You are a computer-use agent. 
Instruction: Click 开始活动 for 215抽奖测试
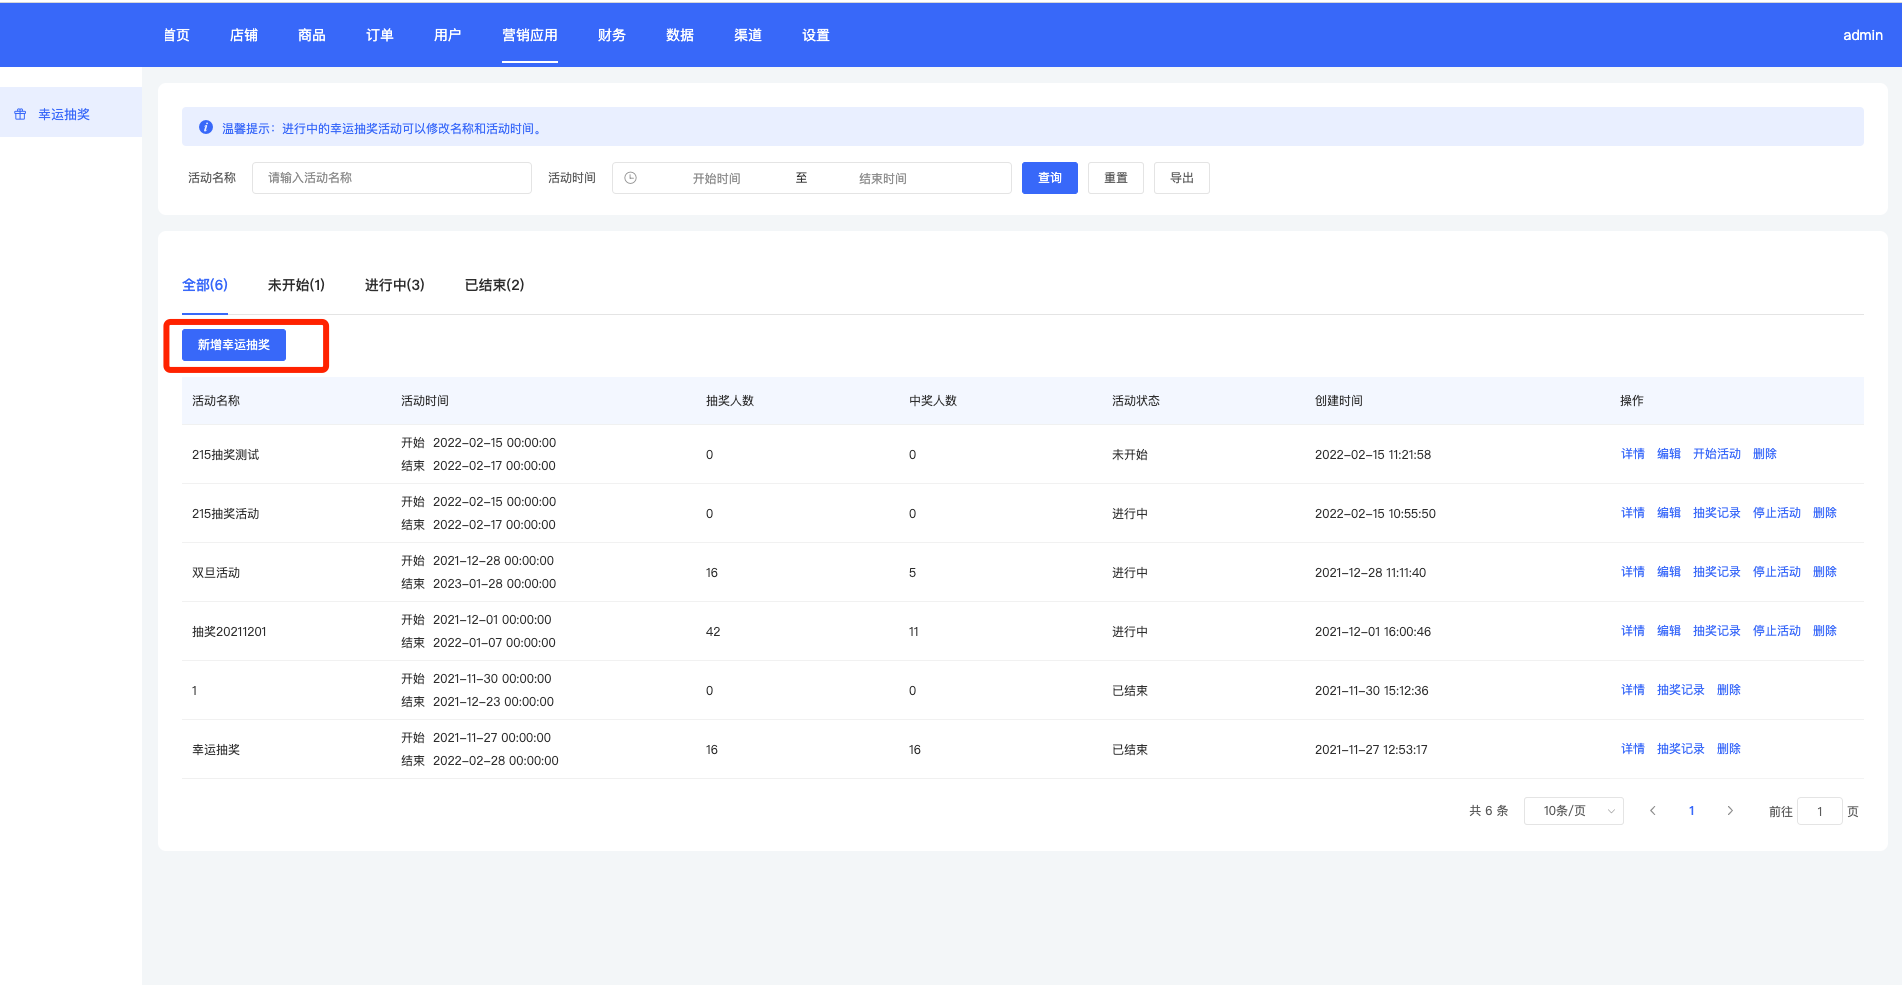1716,454
